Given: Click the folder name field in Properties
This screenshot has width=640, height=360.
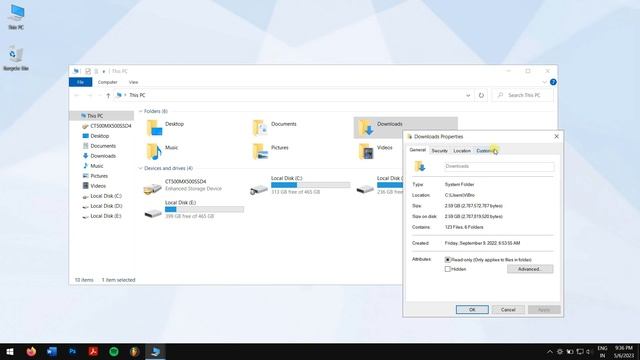Looking at the screenshot, I should click(x=499, y=166).
